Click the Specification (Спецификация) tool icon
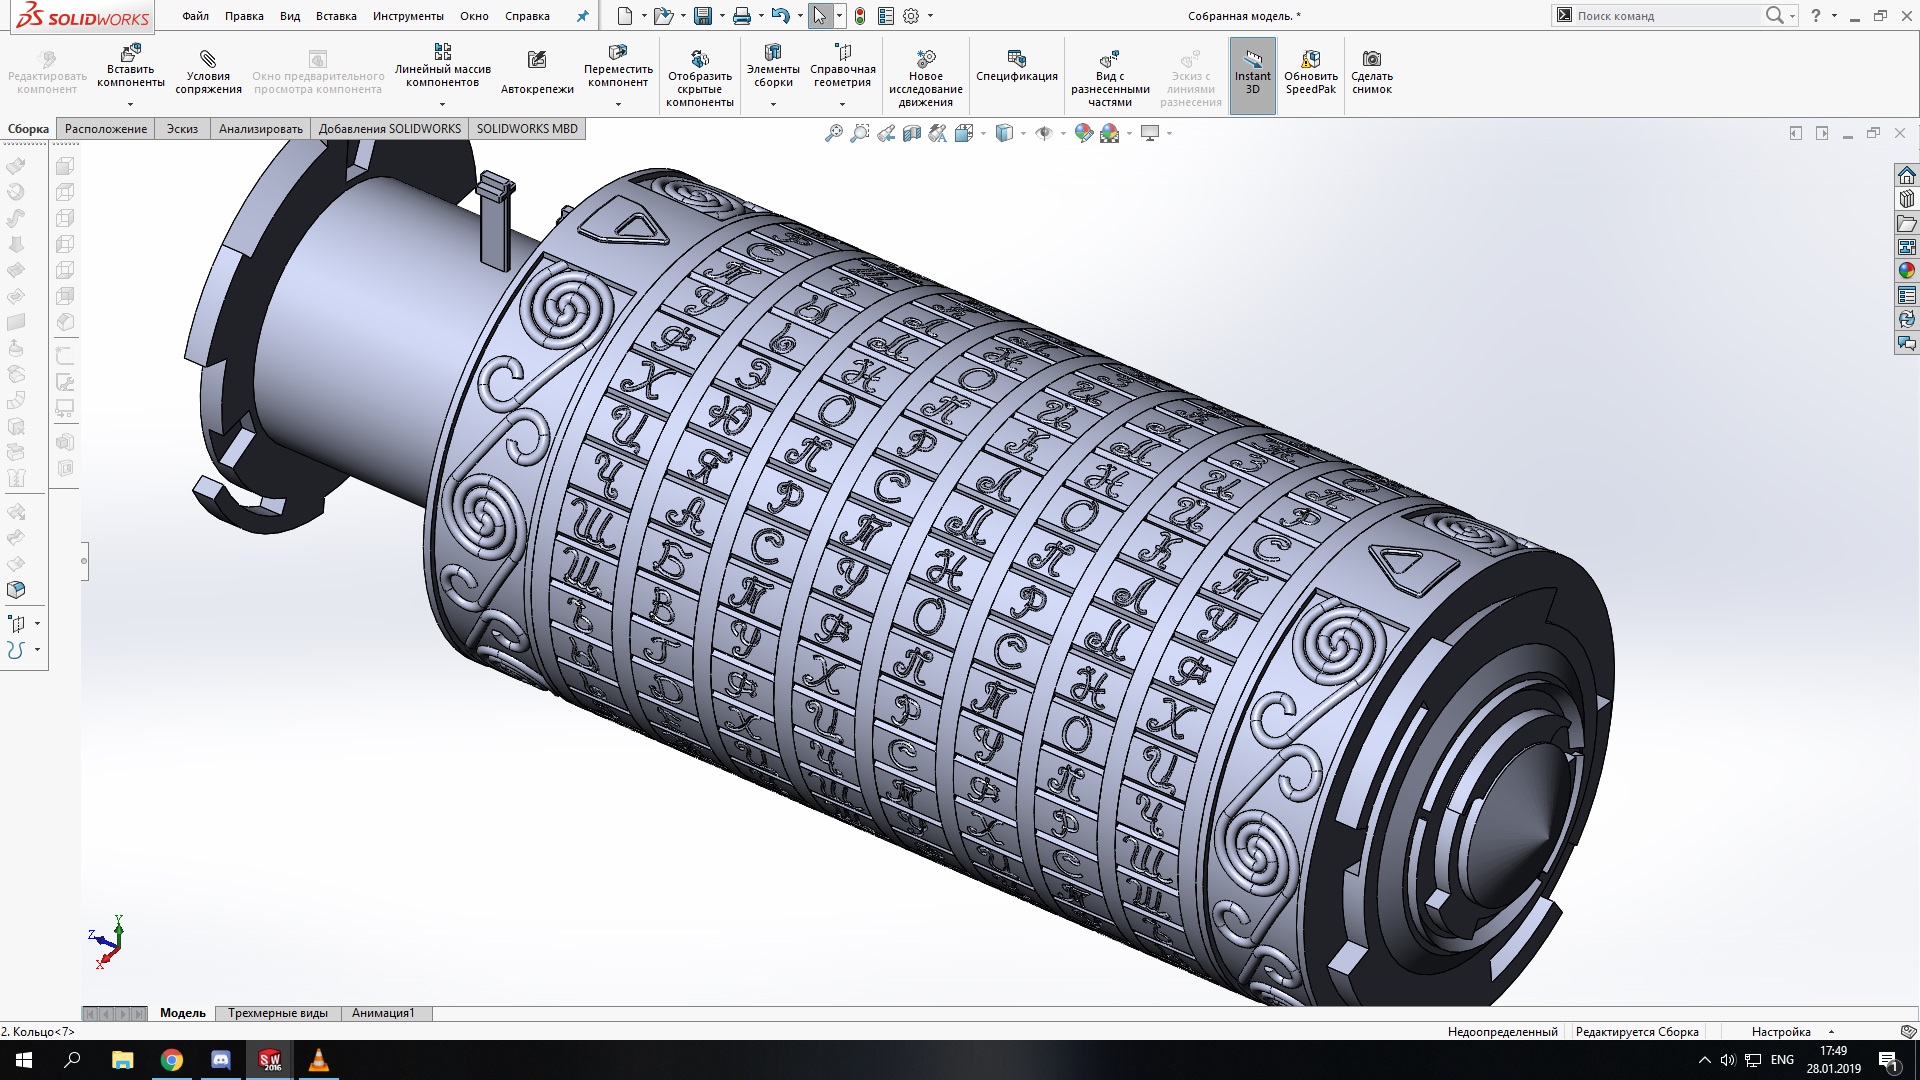 pyautogui.click(x=1016, y=59)
